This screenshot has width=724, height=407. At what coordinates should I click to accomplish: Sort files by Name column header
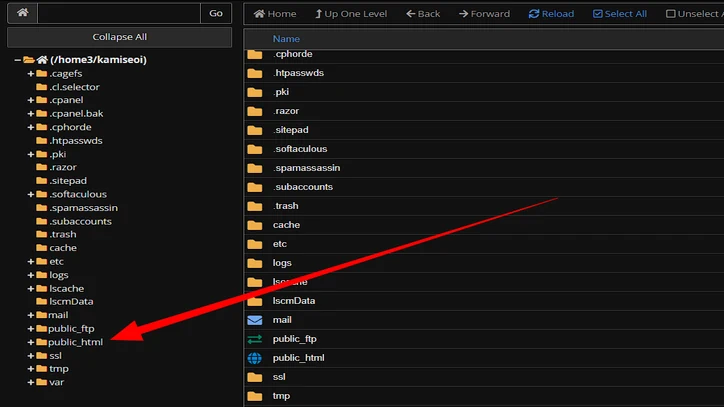pos(286,39)
